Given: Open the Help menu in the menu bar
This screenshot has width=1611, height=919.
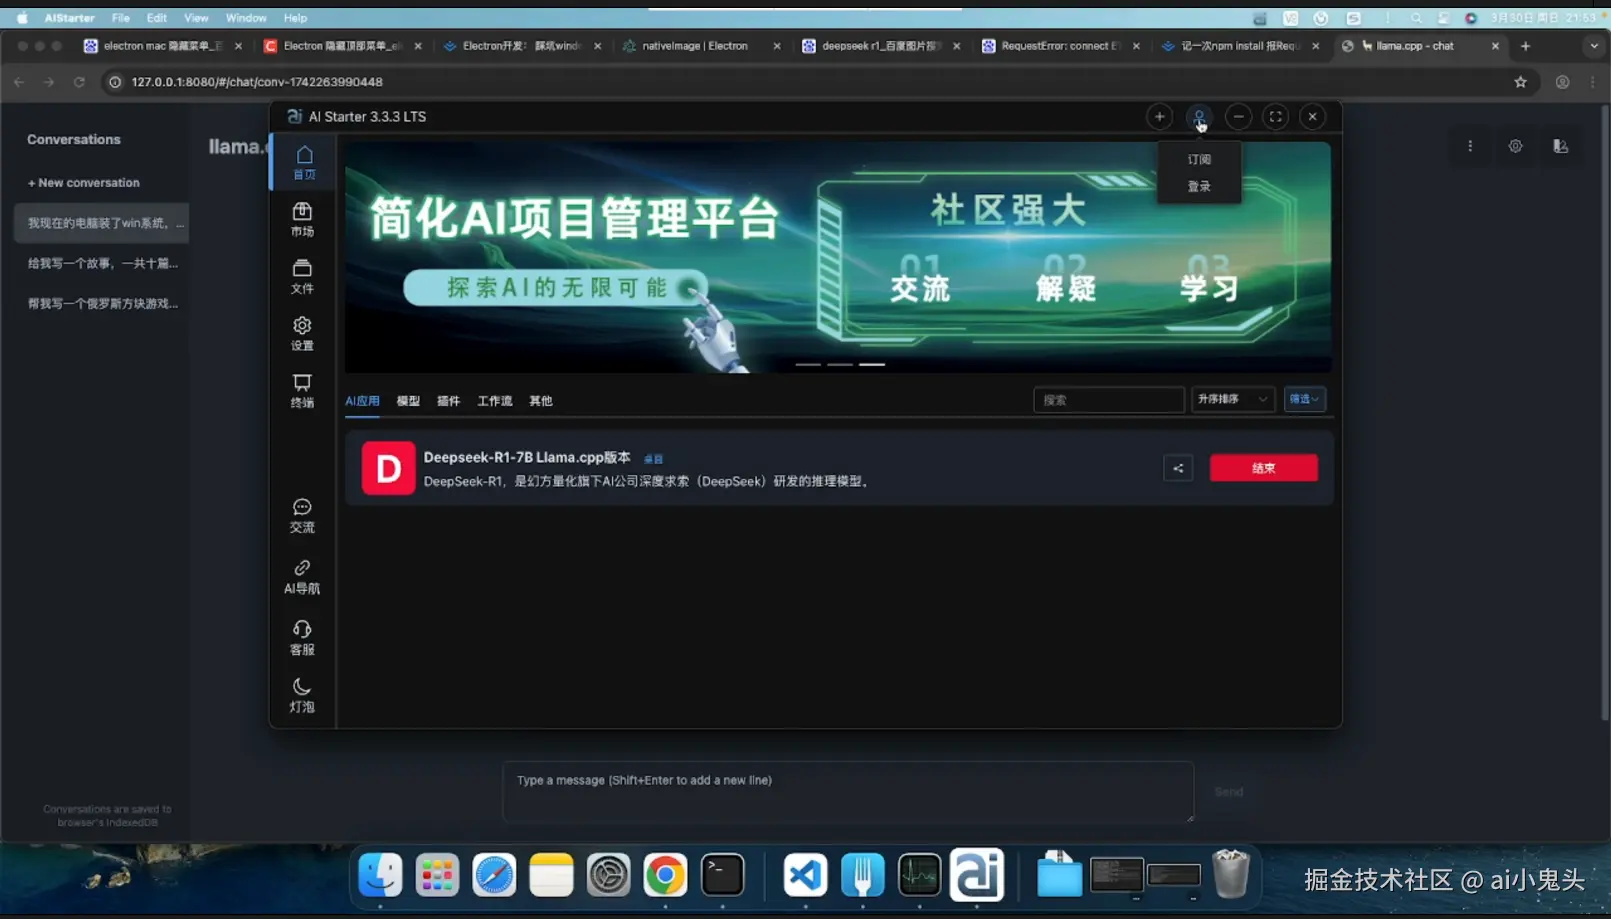Looking at the screenshot, I should (x=295, y=18).
